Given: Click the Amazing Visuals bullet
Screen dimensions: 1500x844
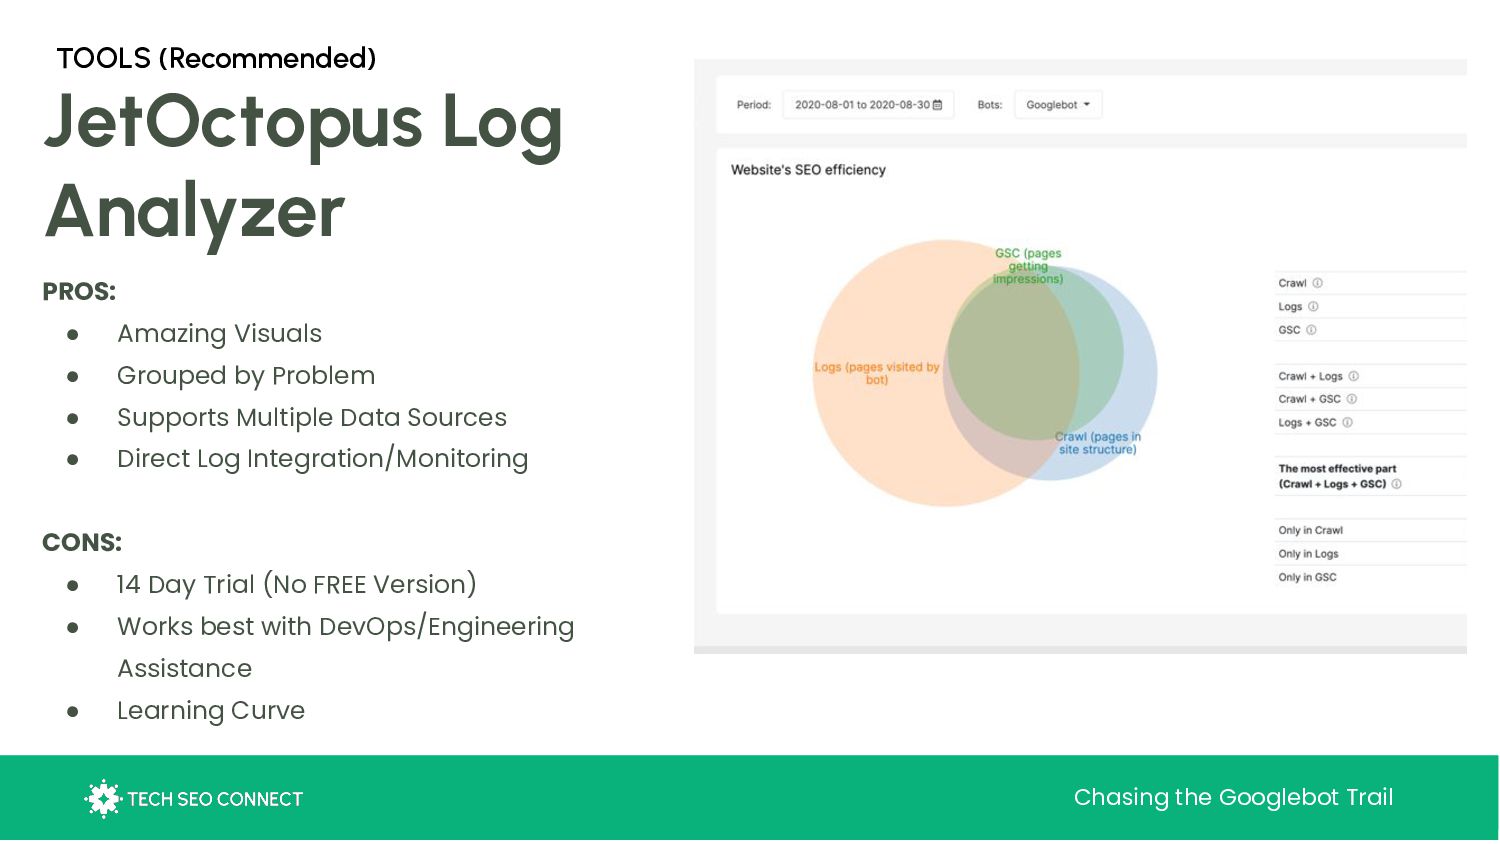Looking at the screenshot, I should pos(219,334).
